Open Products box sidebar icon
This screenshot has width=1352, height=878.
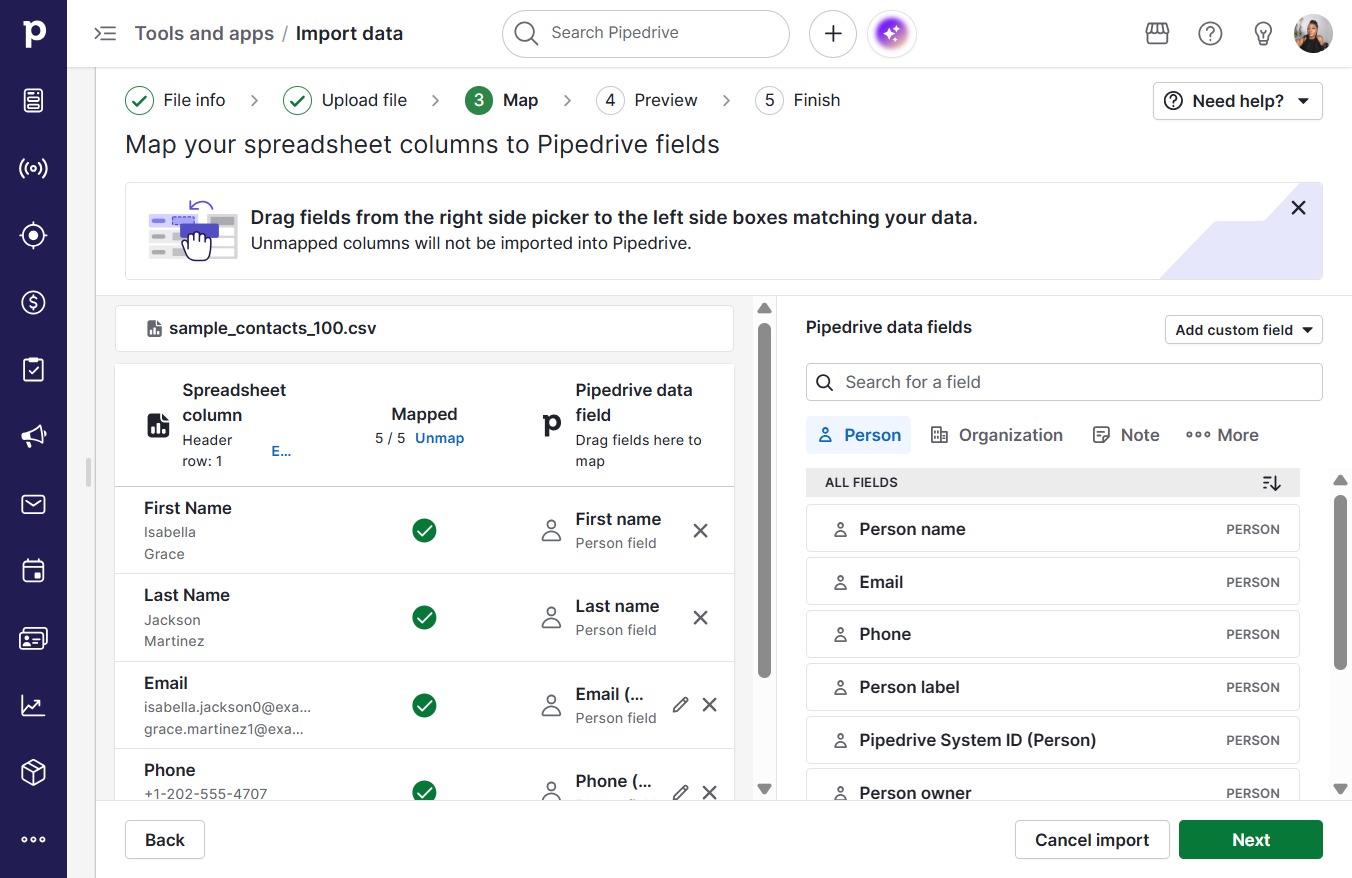click(33, 772)
